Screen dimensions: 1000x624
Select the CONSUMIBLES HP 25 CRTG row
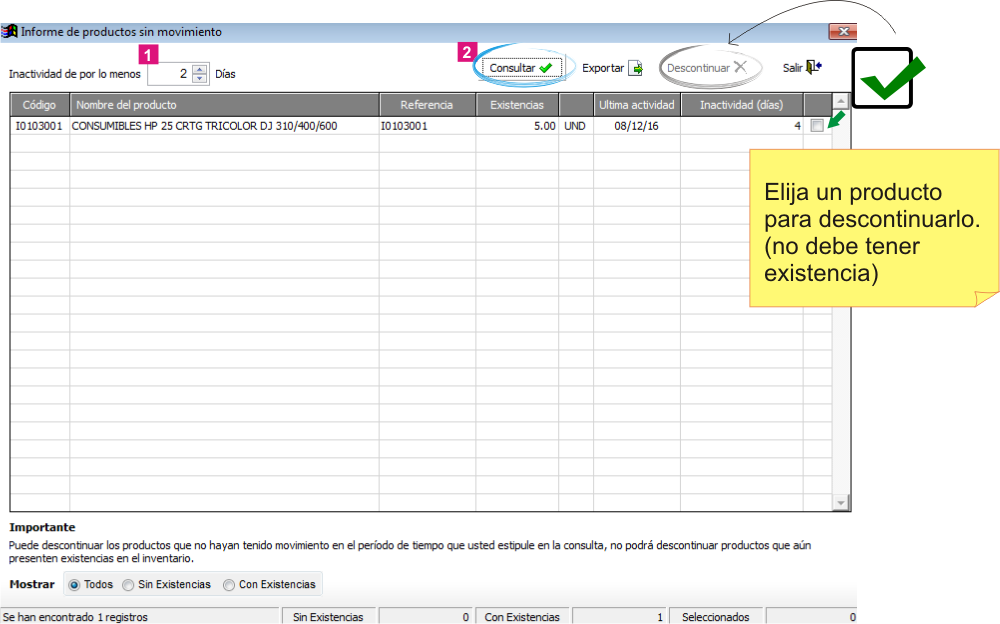pos(420,126)
